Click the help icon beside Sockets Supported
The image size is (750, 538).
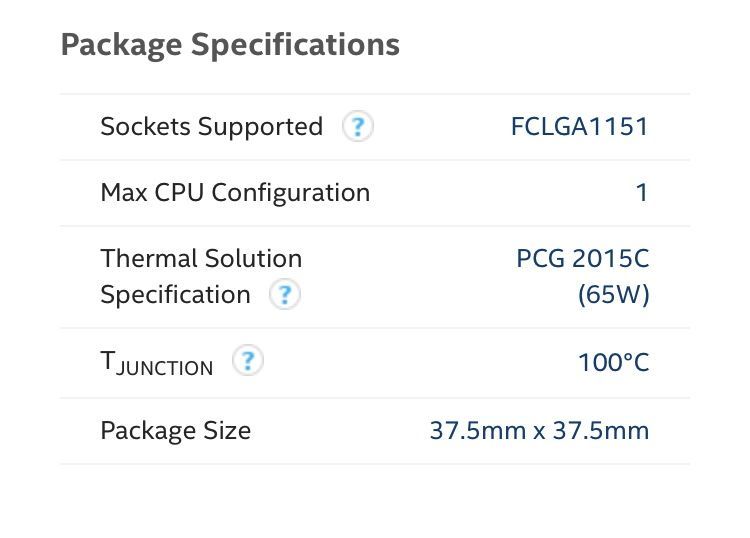click(358, 127)
